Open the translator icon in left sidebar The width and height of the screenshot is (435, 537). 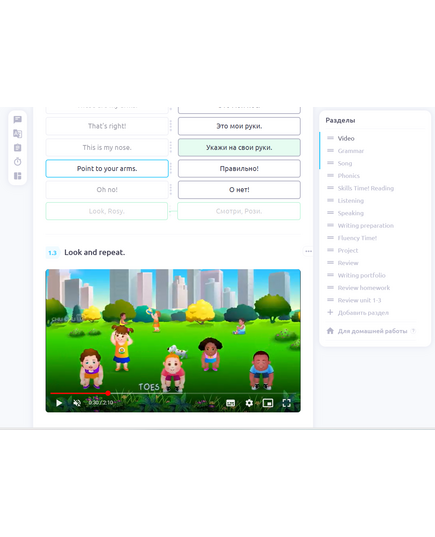(x=17, y=134)
